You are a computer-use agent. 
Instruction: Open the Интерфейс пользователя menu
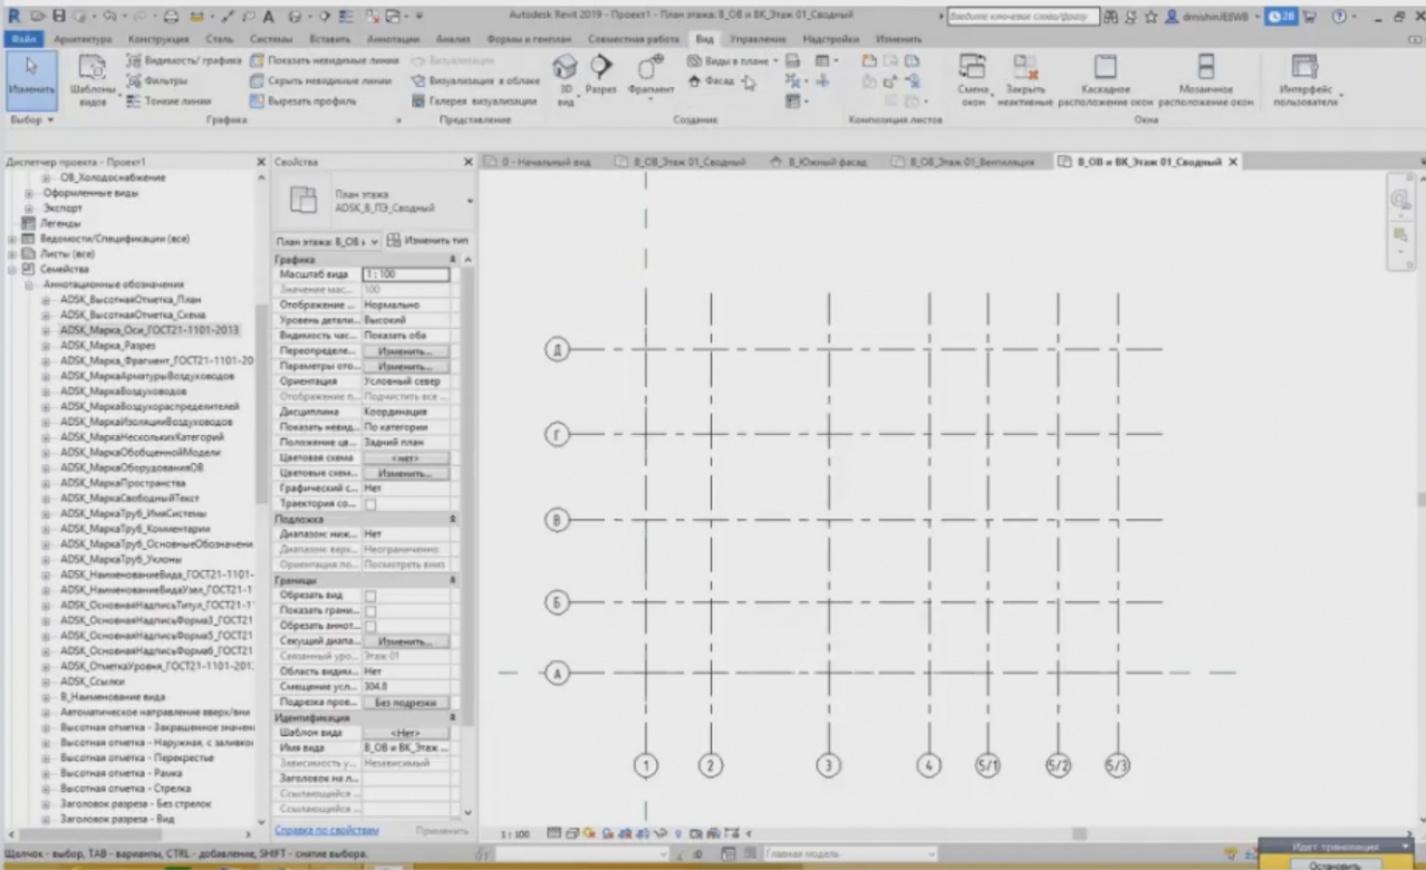[1305, 78]
